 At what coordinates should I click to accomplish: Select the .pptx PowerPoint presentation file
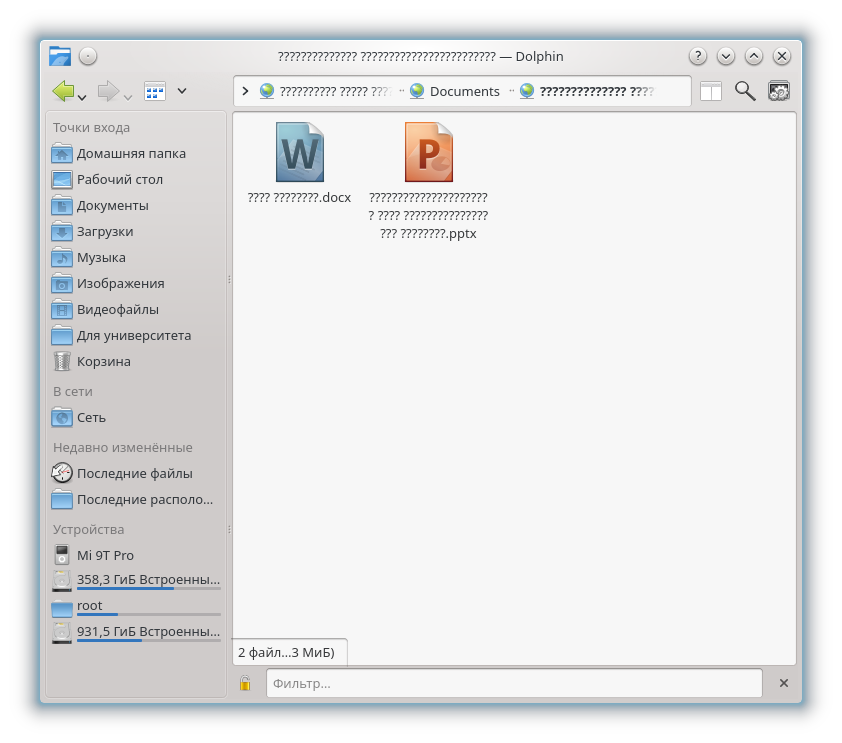coord(428,153)
